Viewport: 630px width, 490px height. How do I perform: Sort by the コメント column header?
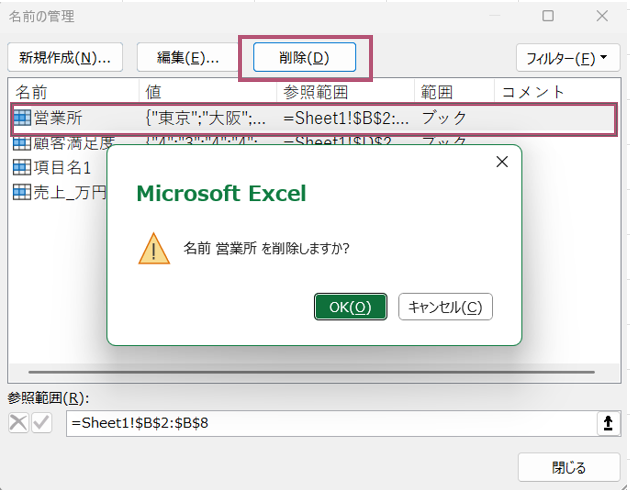coord(557,92)
